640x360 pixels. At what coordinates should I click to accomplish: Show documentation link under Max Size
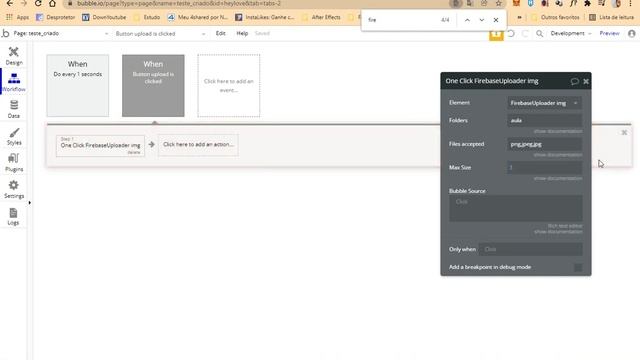pos(558,178)
